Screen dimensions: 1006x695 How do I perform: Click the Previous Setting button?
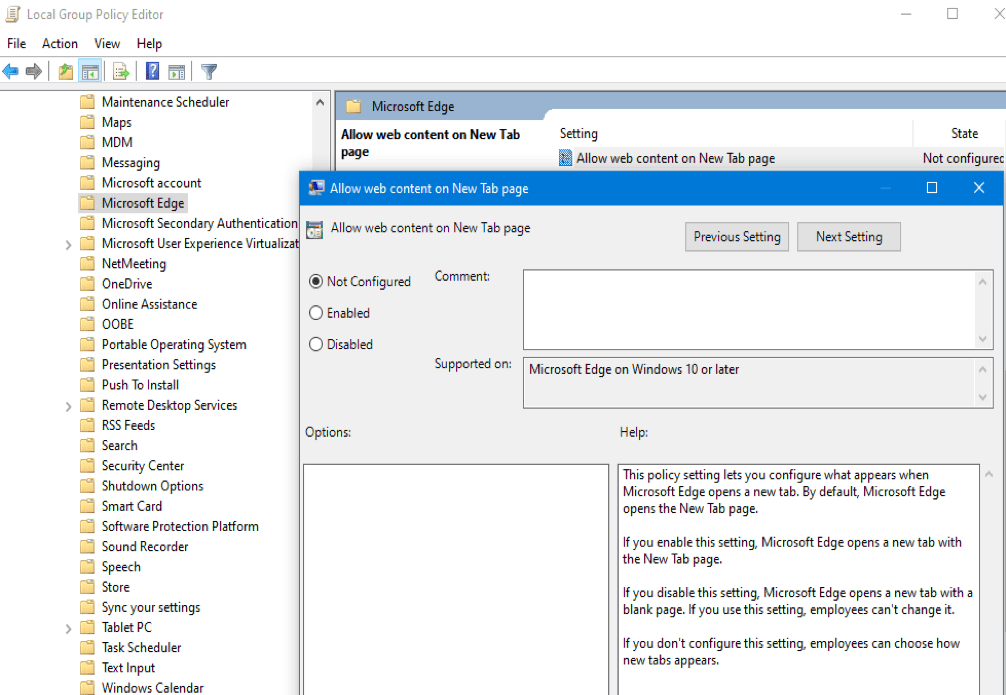[x=737, y=237]
